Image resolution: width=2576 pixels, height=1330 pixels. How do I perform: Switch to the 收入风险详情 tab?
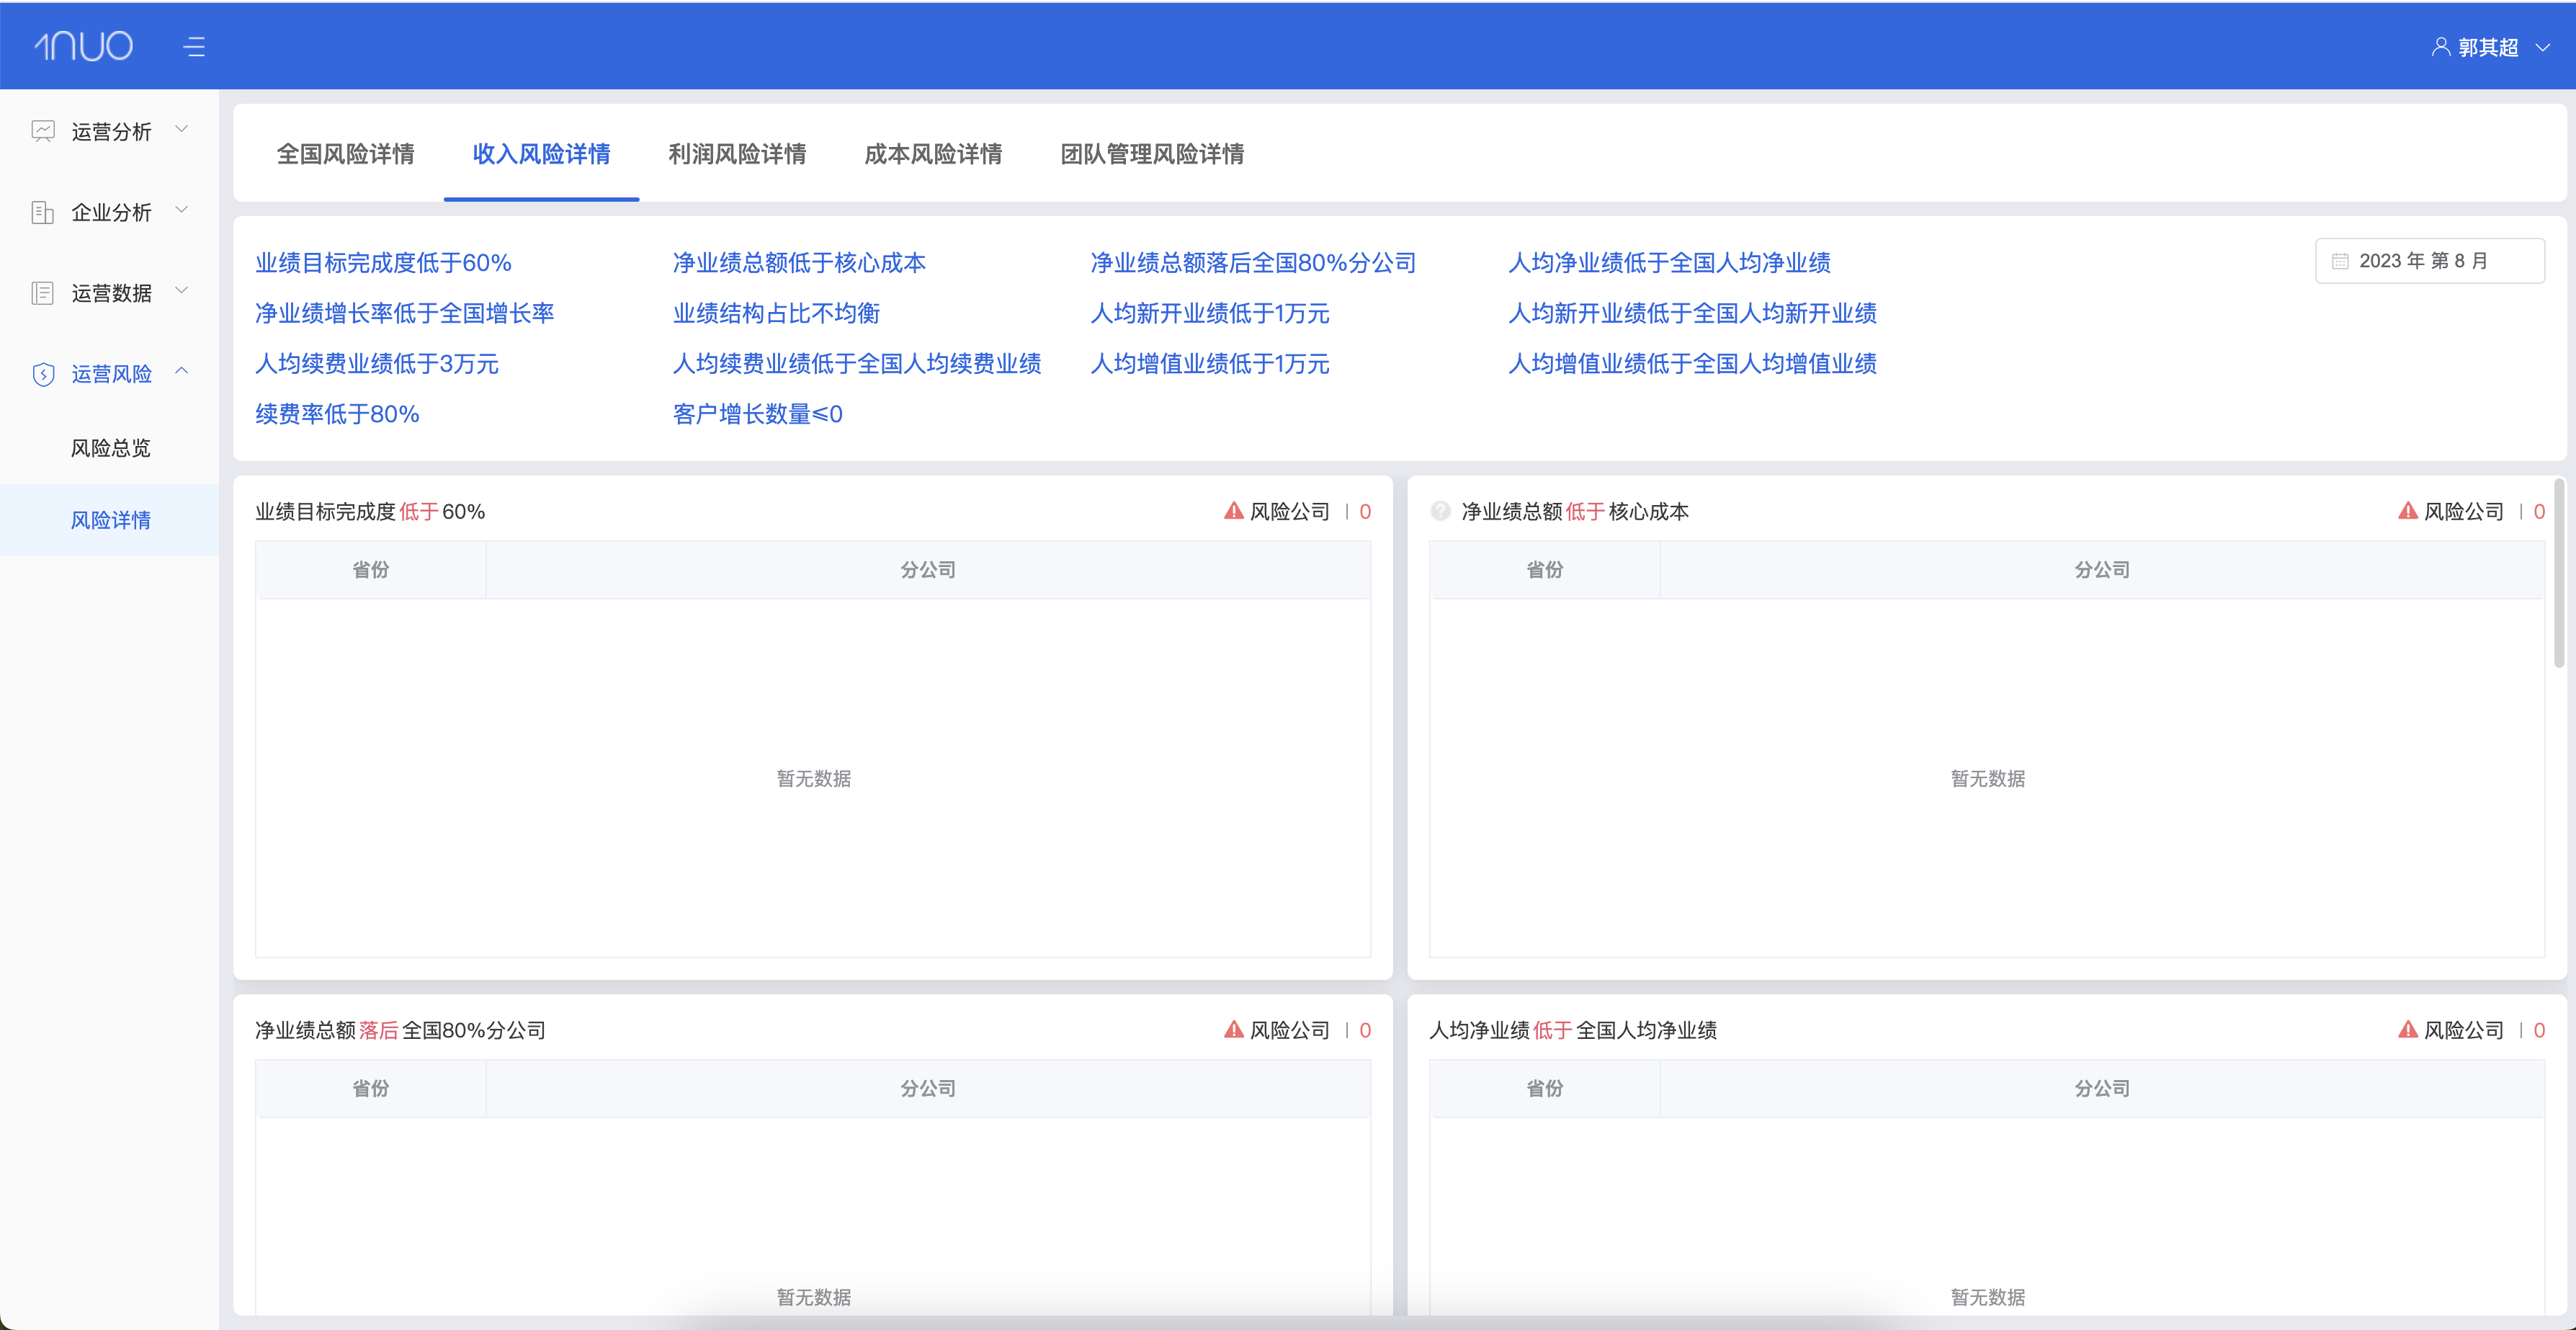coord(542,154)
